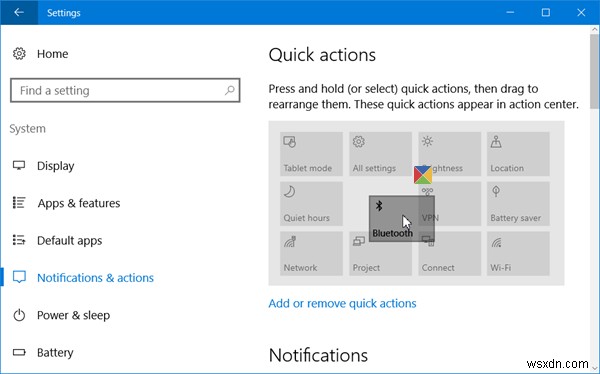Click the System section label
The image size is (600, 374).
pyautogui.click(x=28, y=129)
